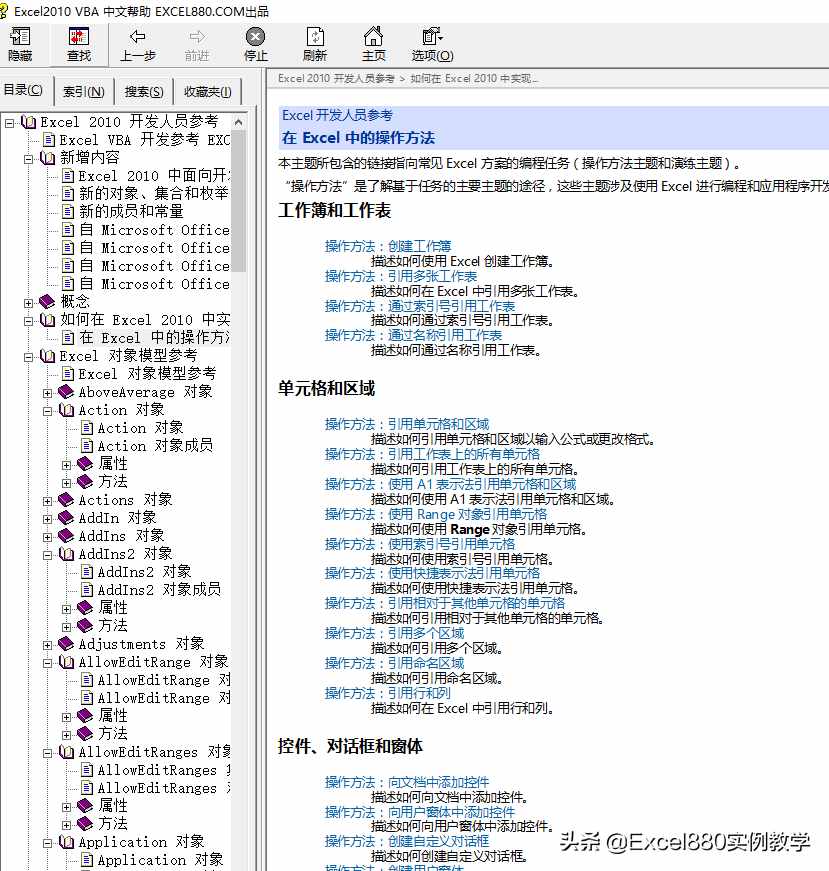Select the AddIns2 对象 page item

tap(144, 572)
